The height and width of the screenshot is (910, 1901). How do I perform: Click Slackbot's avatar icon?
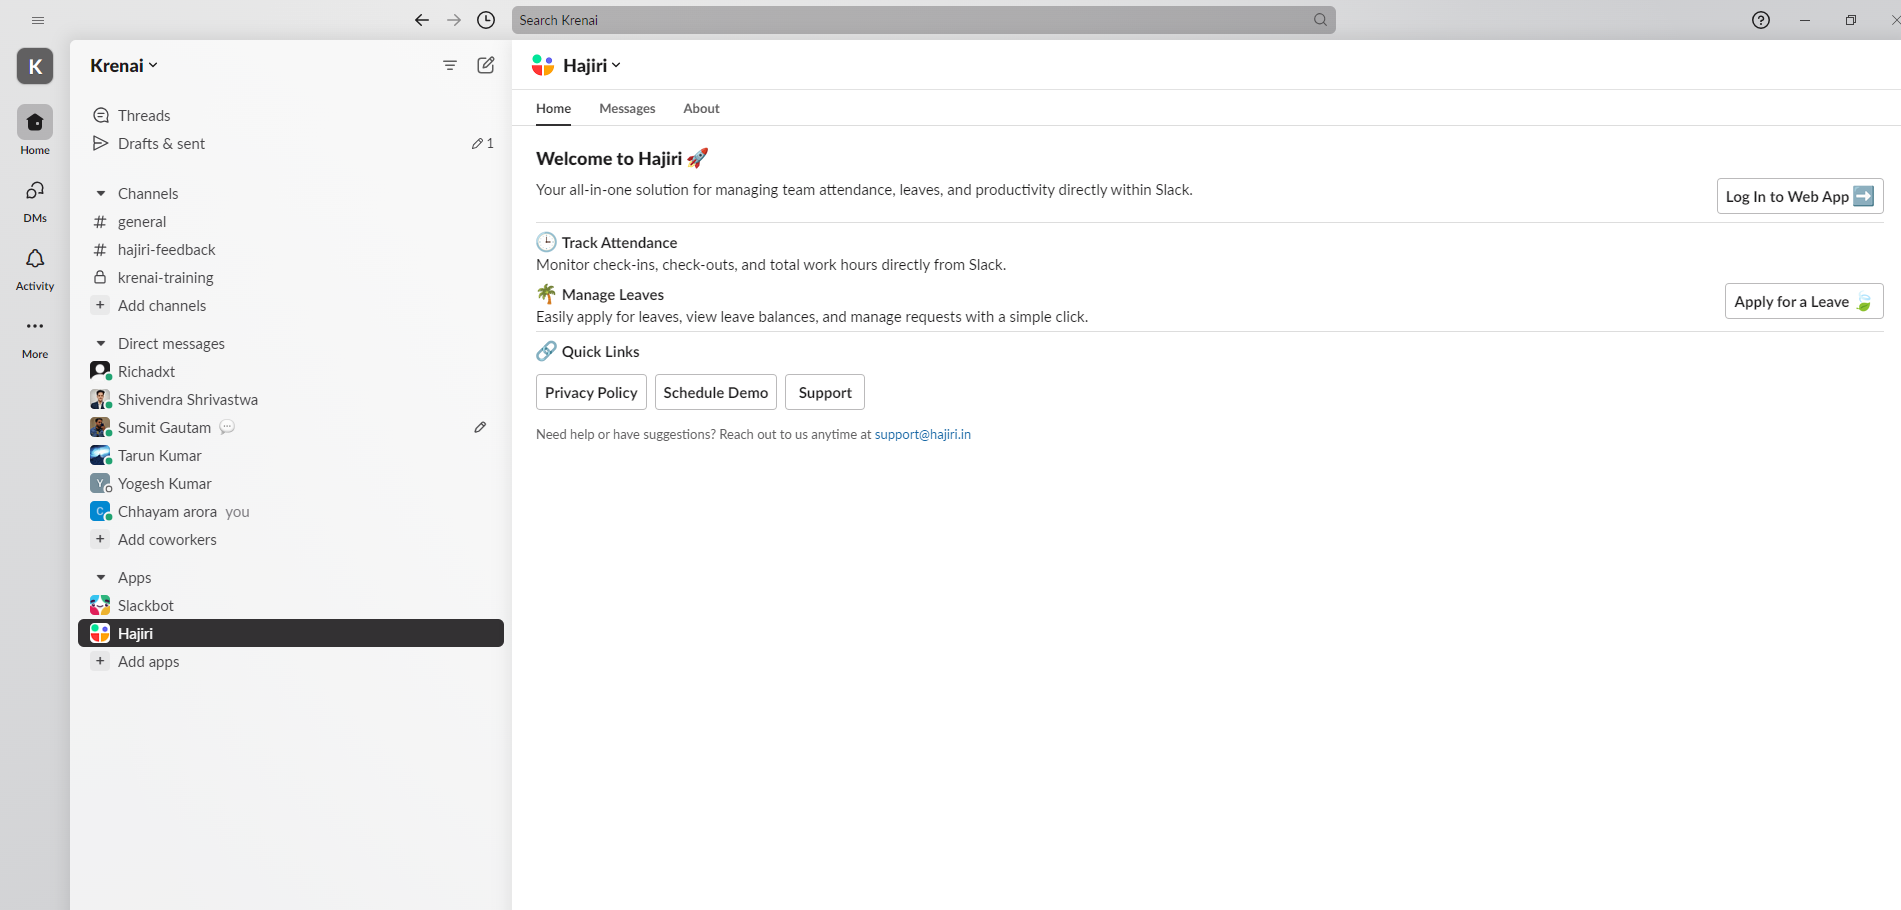tap(100, 605)
